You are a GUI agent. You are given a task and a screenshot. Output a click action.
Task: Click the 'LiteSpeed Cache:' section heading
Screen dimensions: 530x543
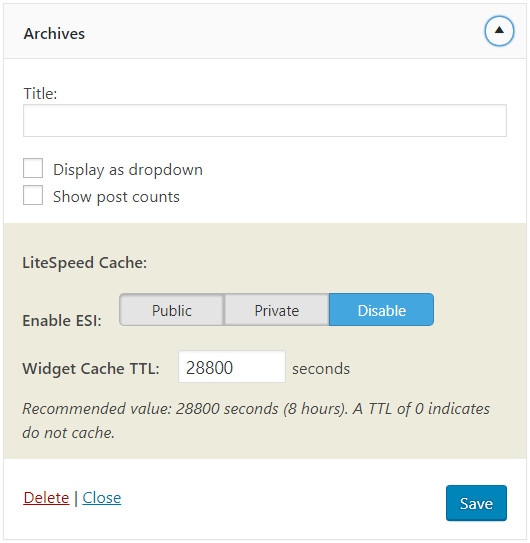point(85,263)
